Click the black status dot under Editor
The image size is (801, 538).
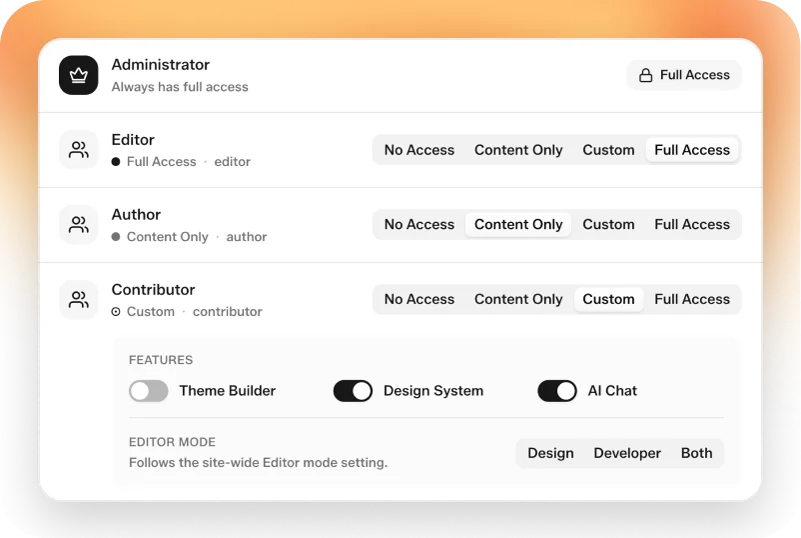tap(116, 161)
